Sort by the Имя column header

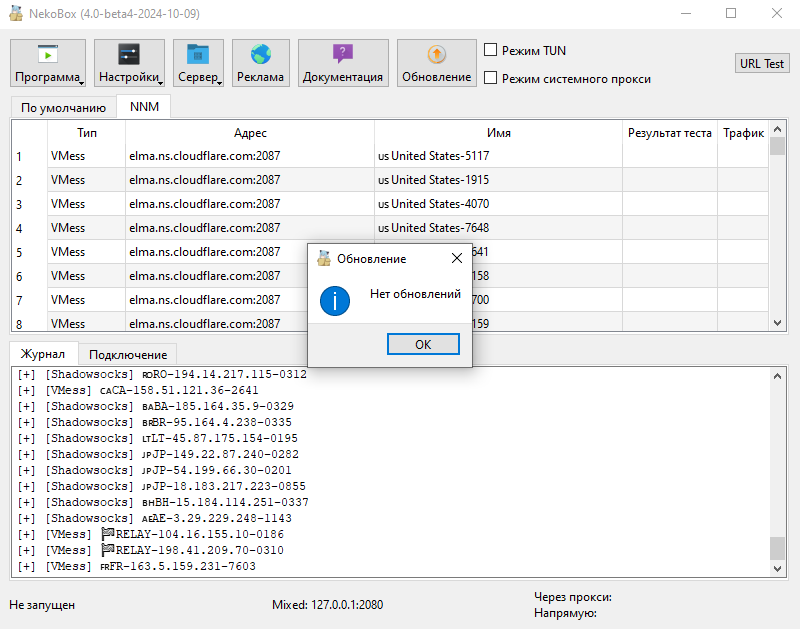498,133
